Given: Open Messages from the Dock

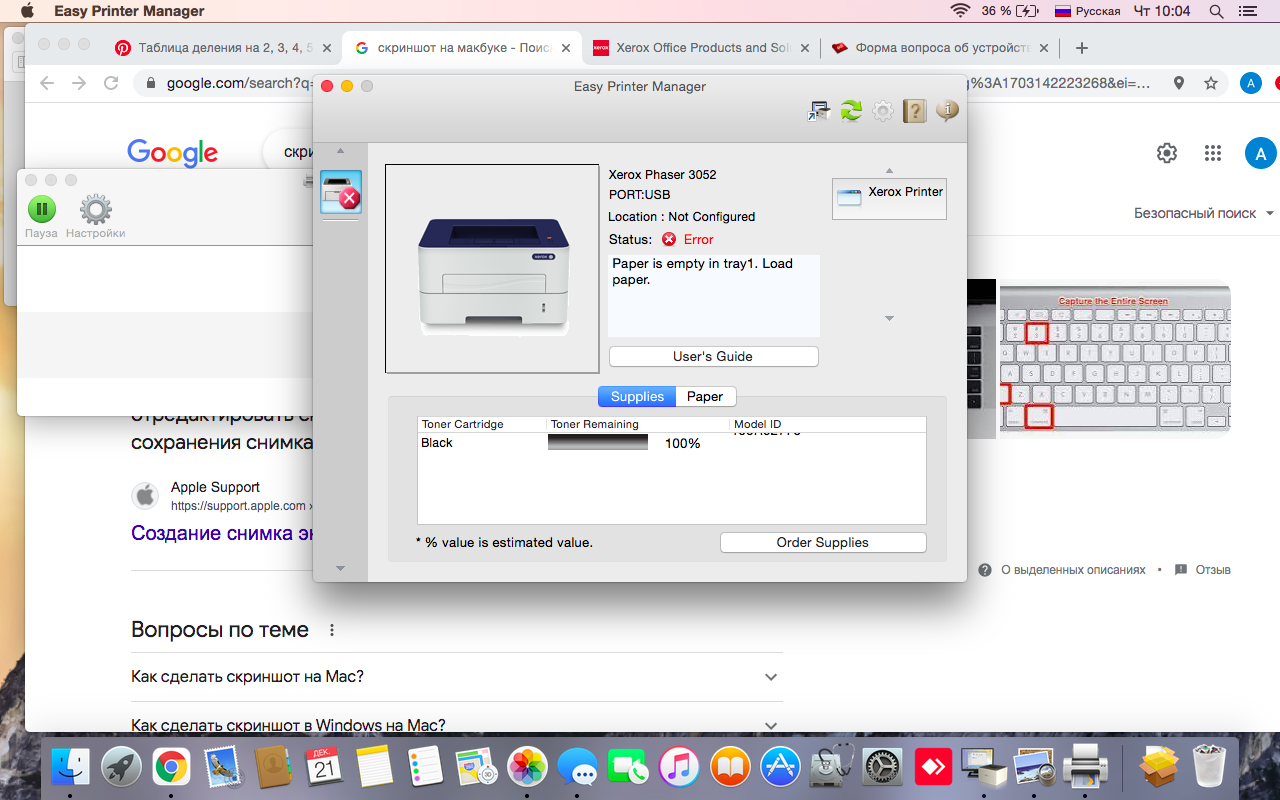Looking at the screenshot, I should pos(578,767).
